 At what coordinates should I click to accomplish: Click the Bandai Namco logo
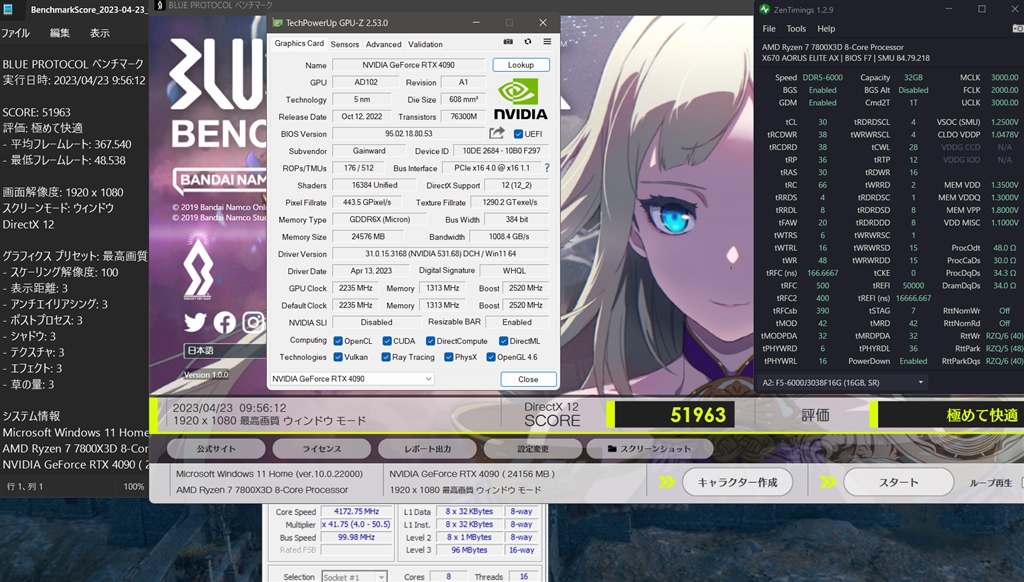tap(221, 180)
